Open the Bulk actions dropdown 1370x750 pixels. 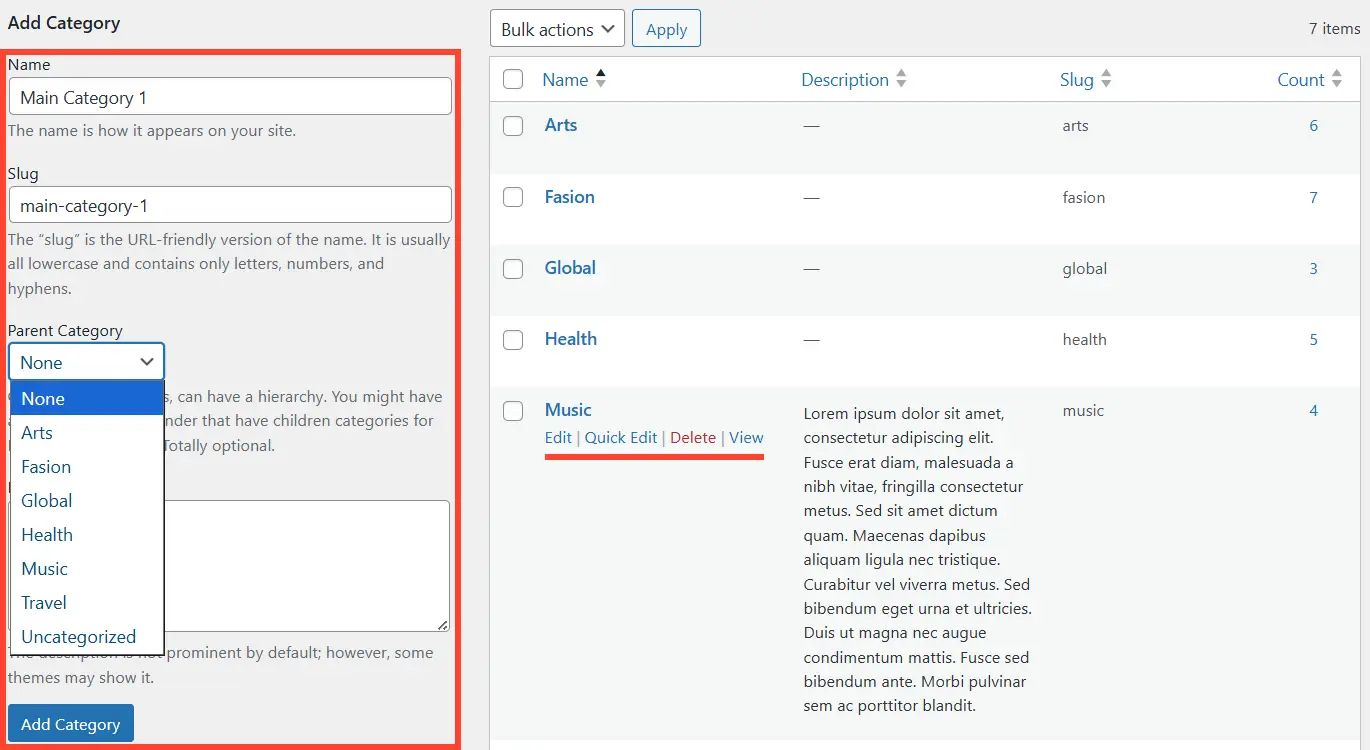(557, 29)
